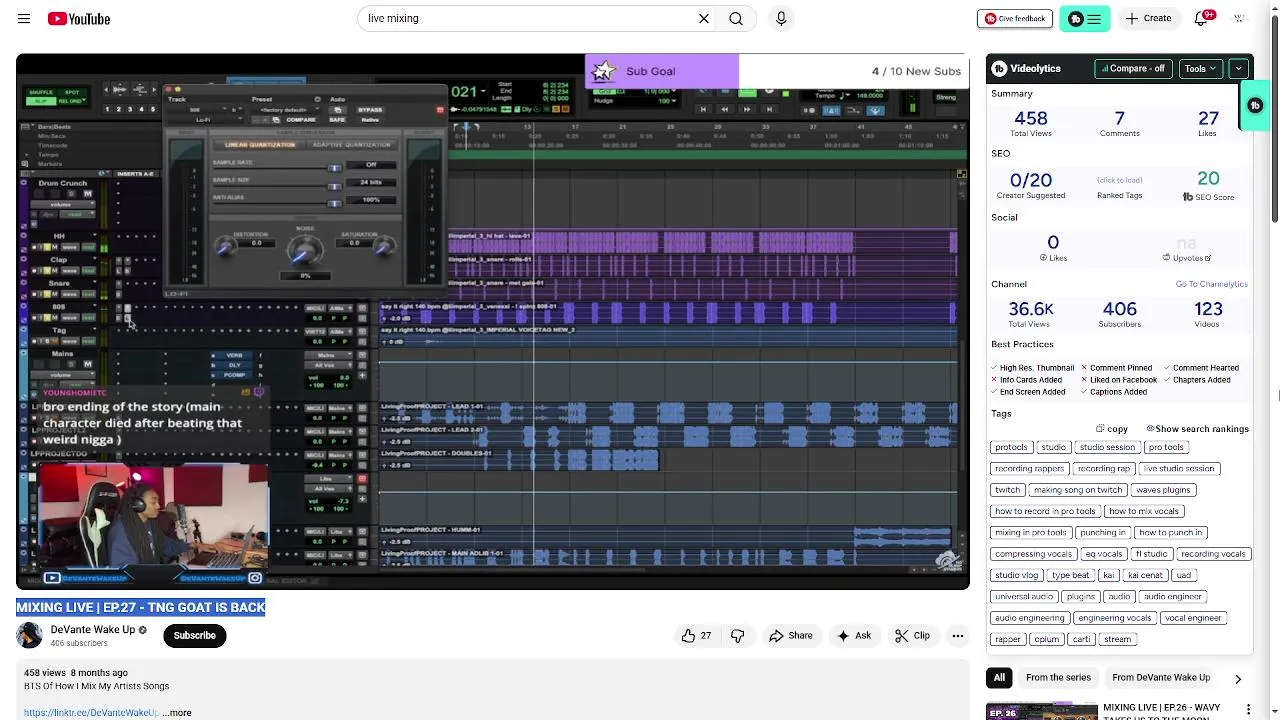
Task: Open the linktr.ee DeVanteWakeUp link
Action: [91, 713]
